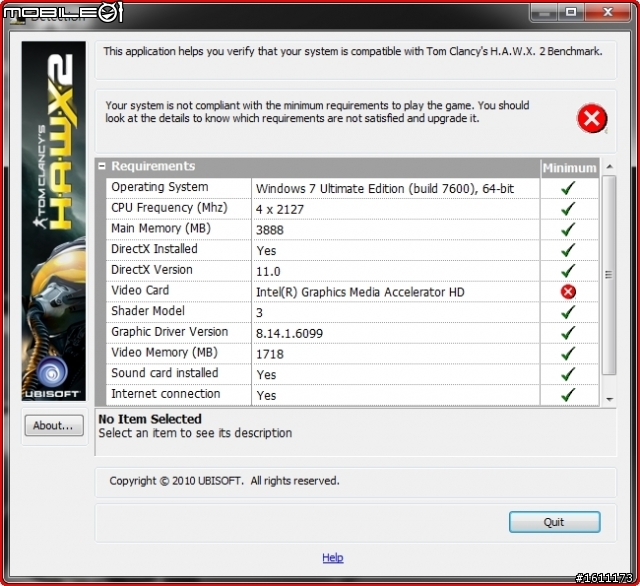Open the About... dialog

(x=54, y=426)
